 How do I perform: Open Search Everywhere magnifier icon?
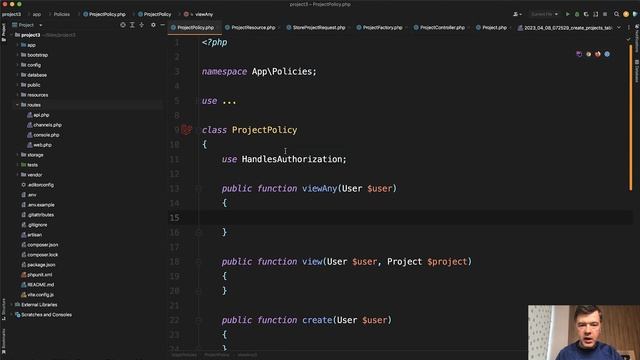coord(616,14)
